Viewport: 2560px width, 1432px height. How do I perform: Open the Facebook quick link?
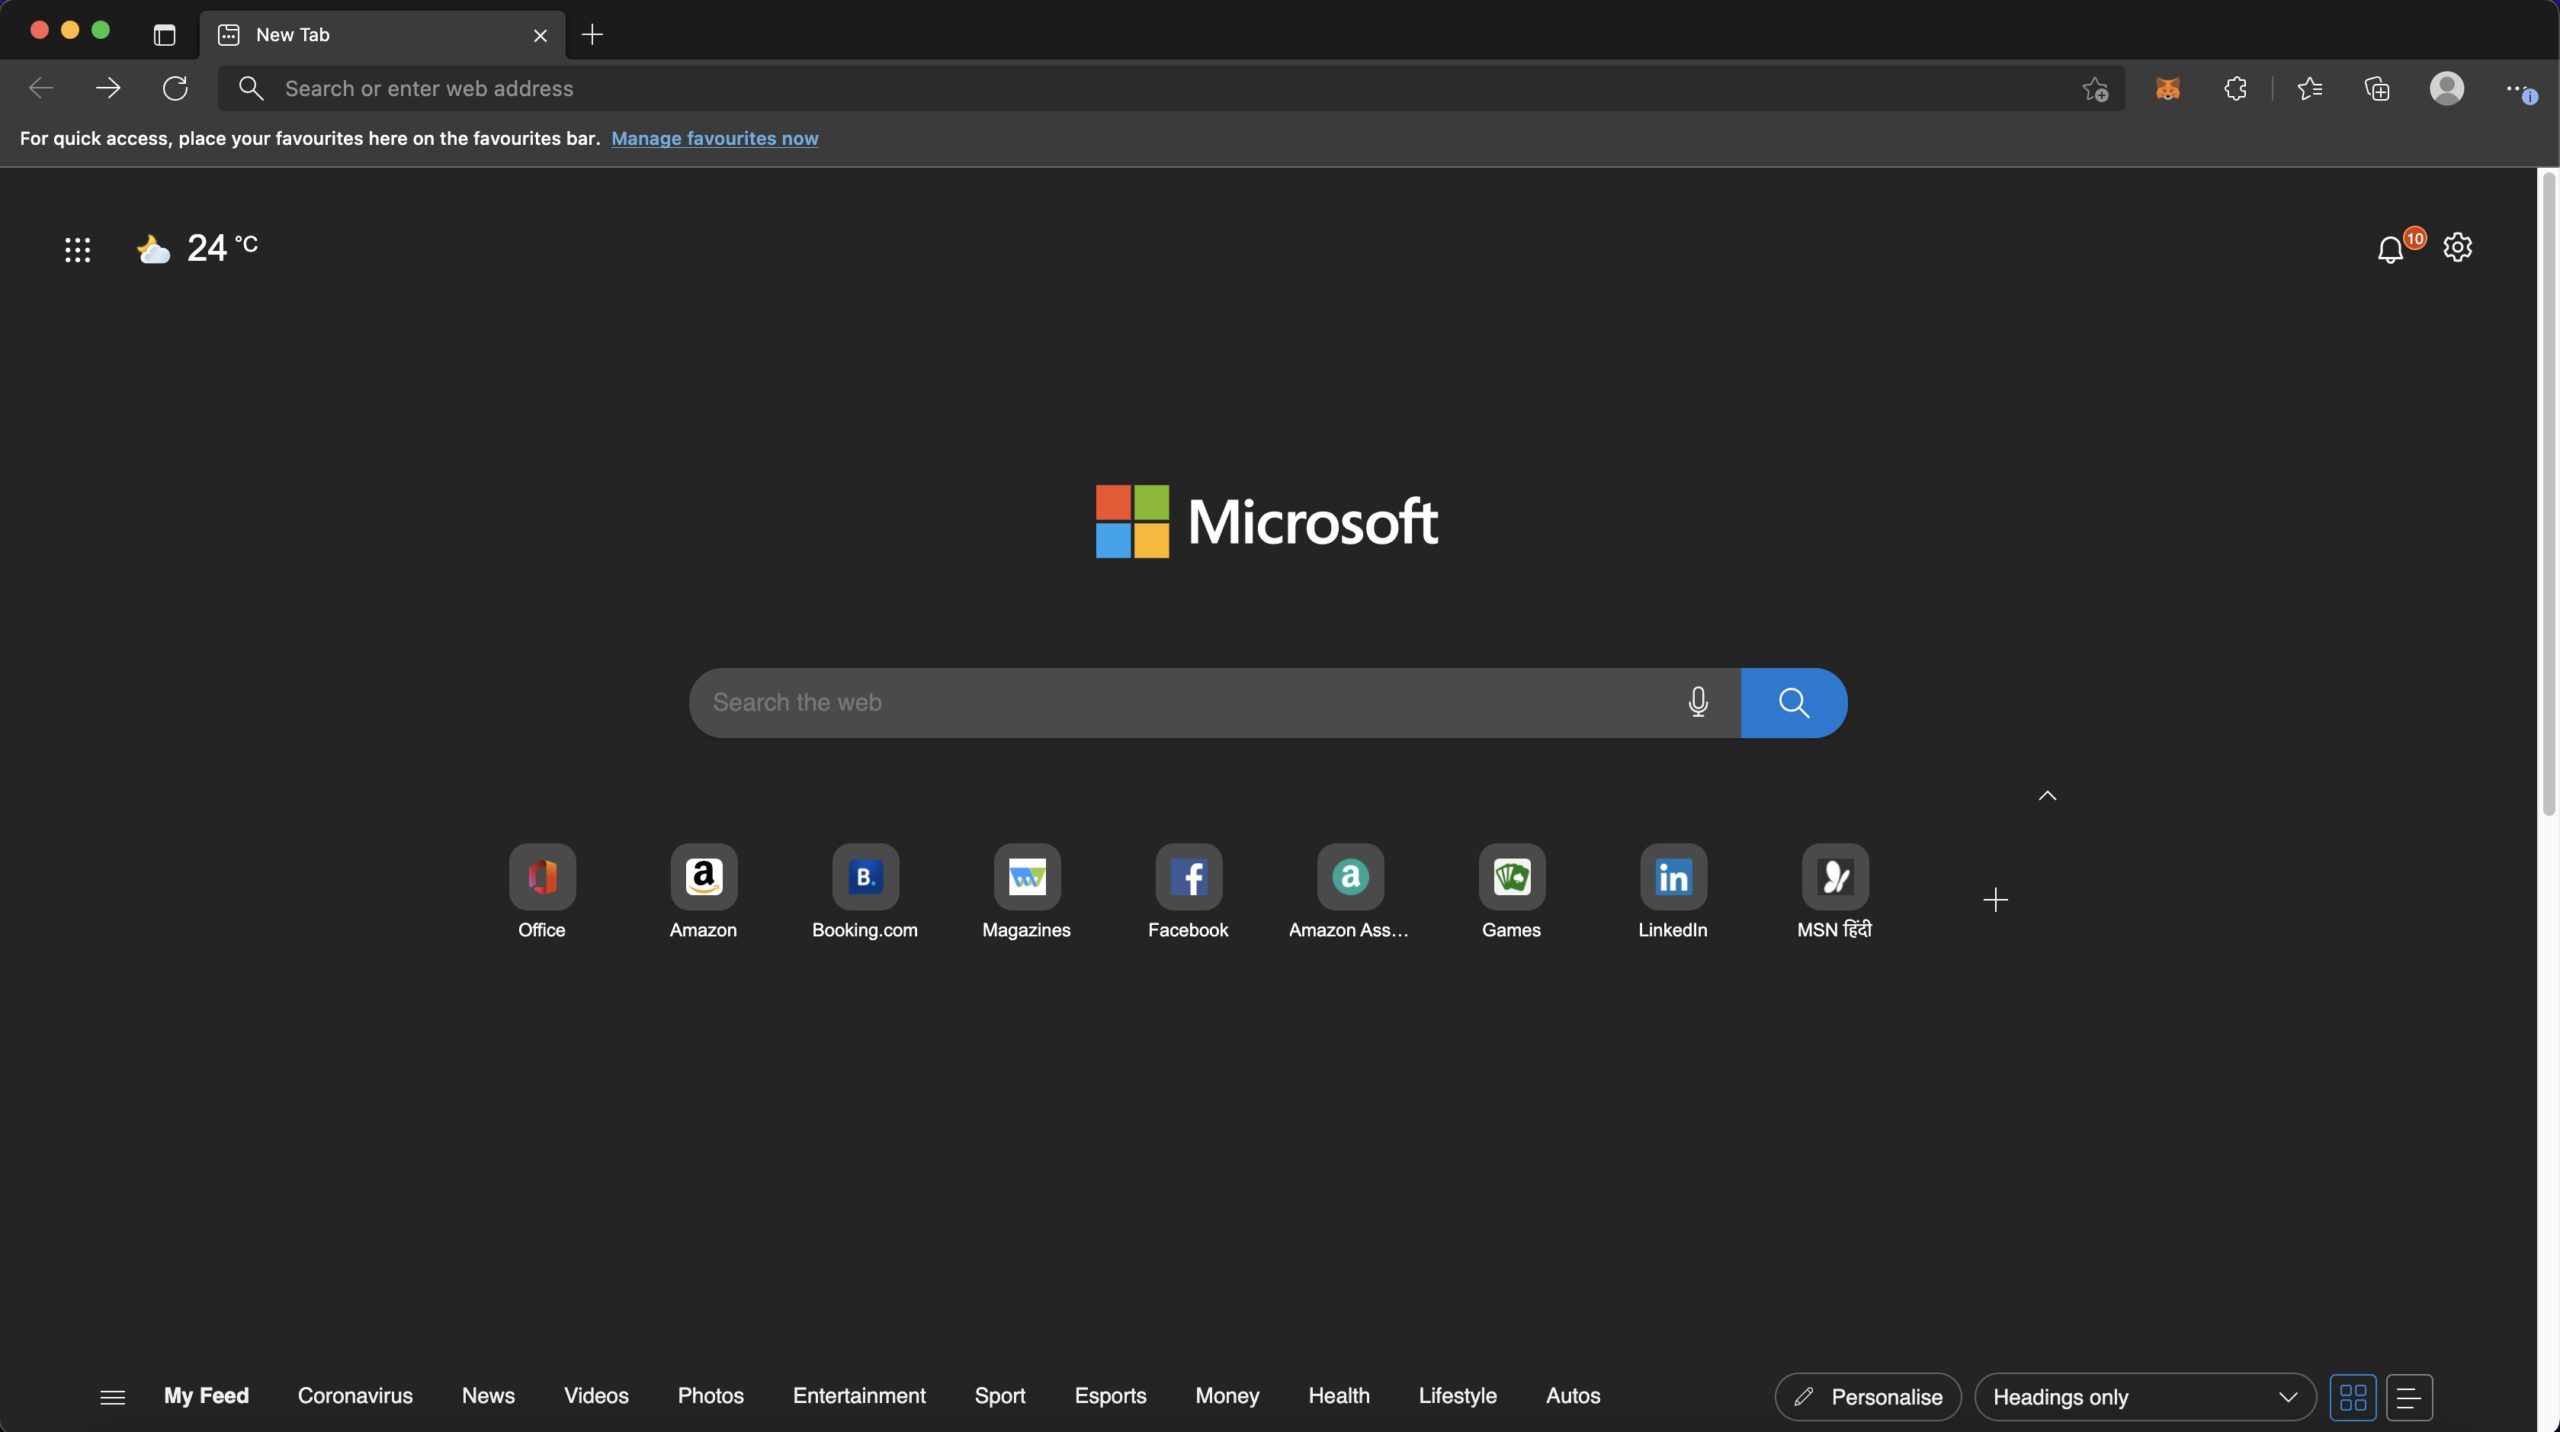(1188, 892)
